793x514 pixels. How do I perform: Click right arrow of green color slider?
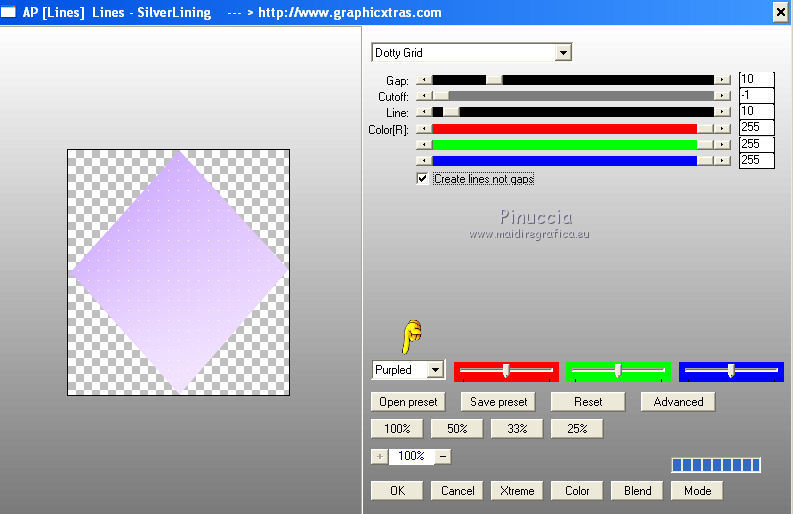click(x=722, y=145)
